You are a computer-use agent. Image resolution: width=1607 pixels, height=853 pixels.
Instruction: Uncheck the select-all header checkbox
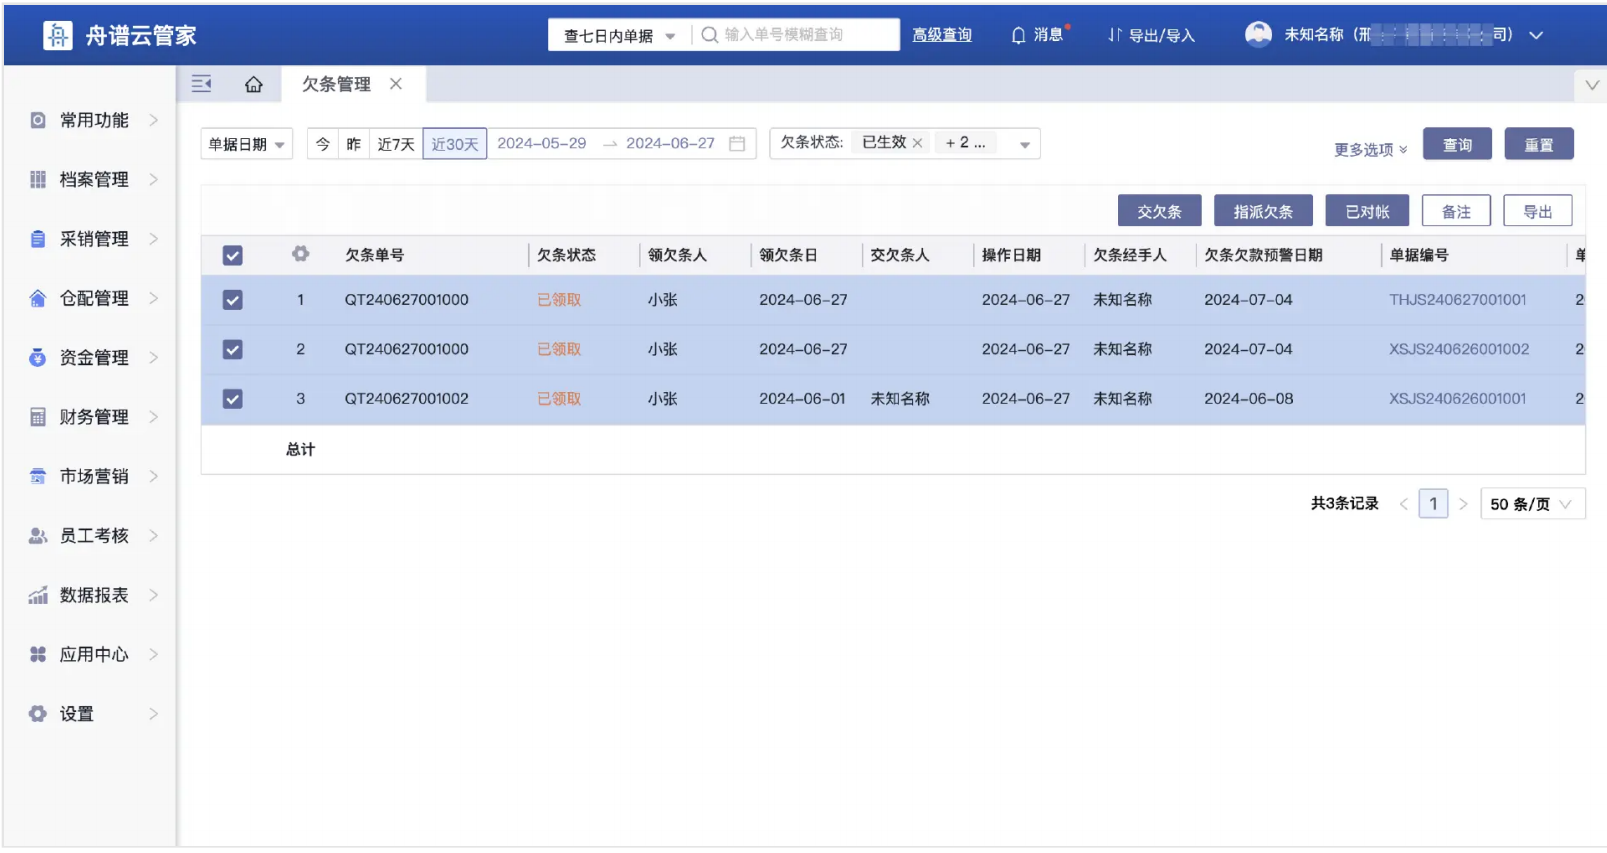point(233,256)
